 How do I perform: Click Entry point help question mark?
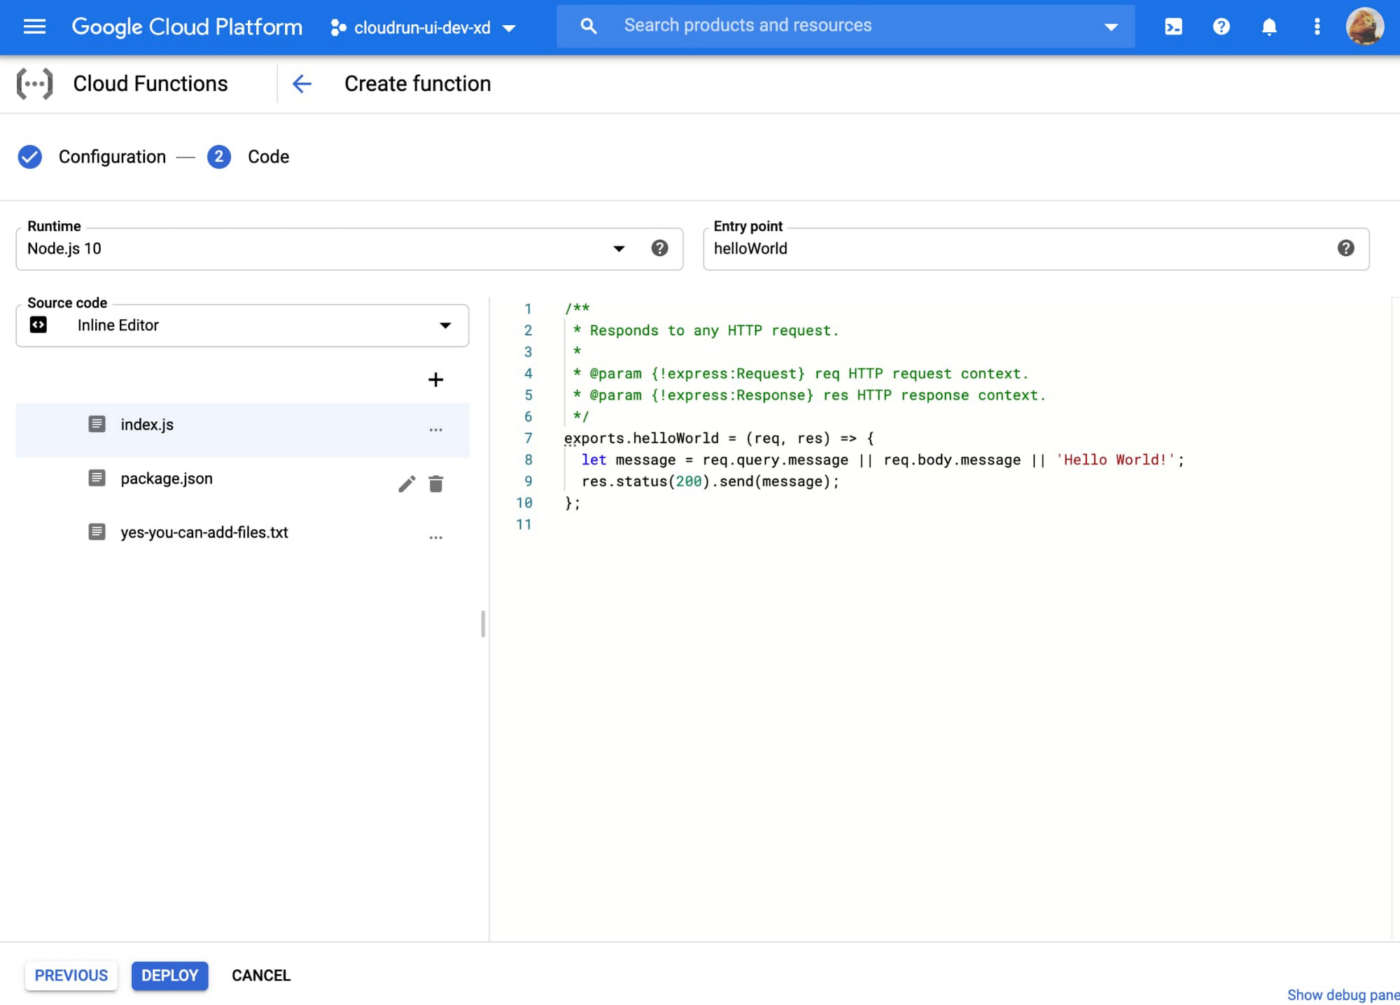[x=1345, y=248]
